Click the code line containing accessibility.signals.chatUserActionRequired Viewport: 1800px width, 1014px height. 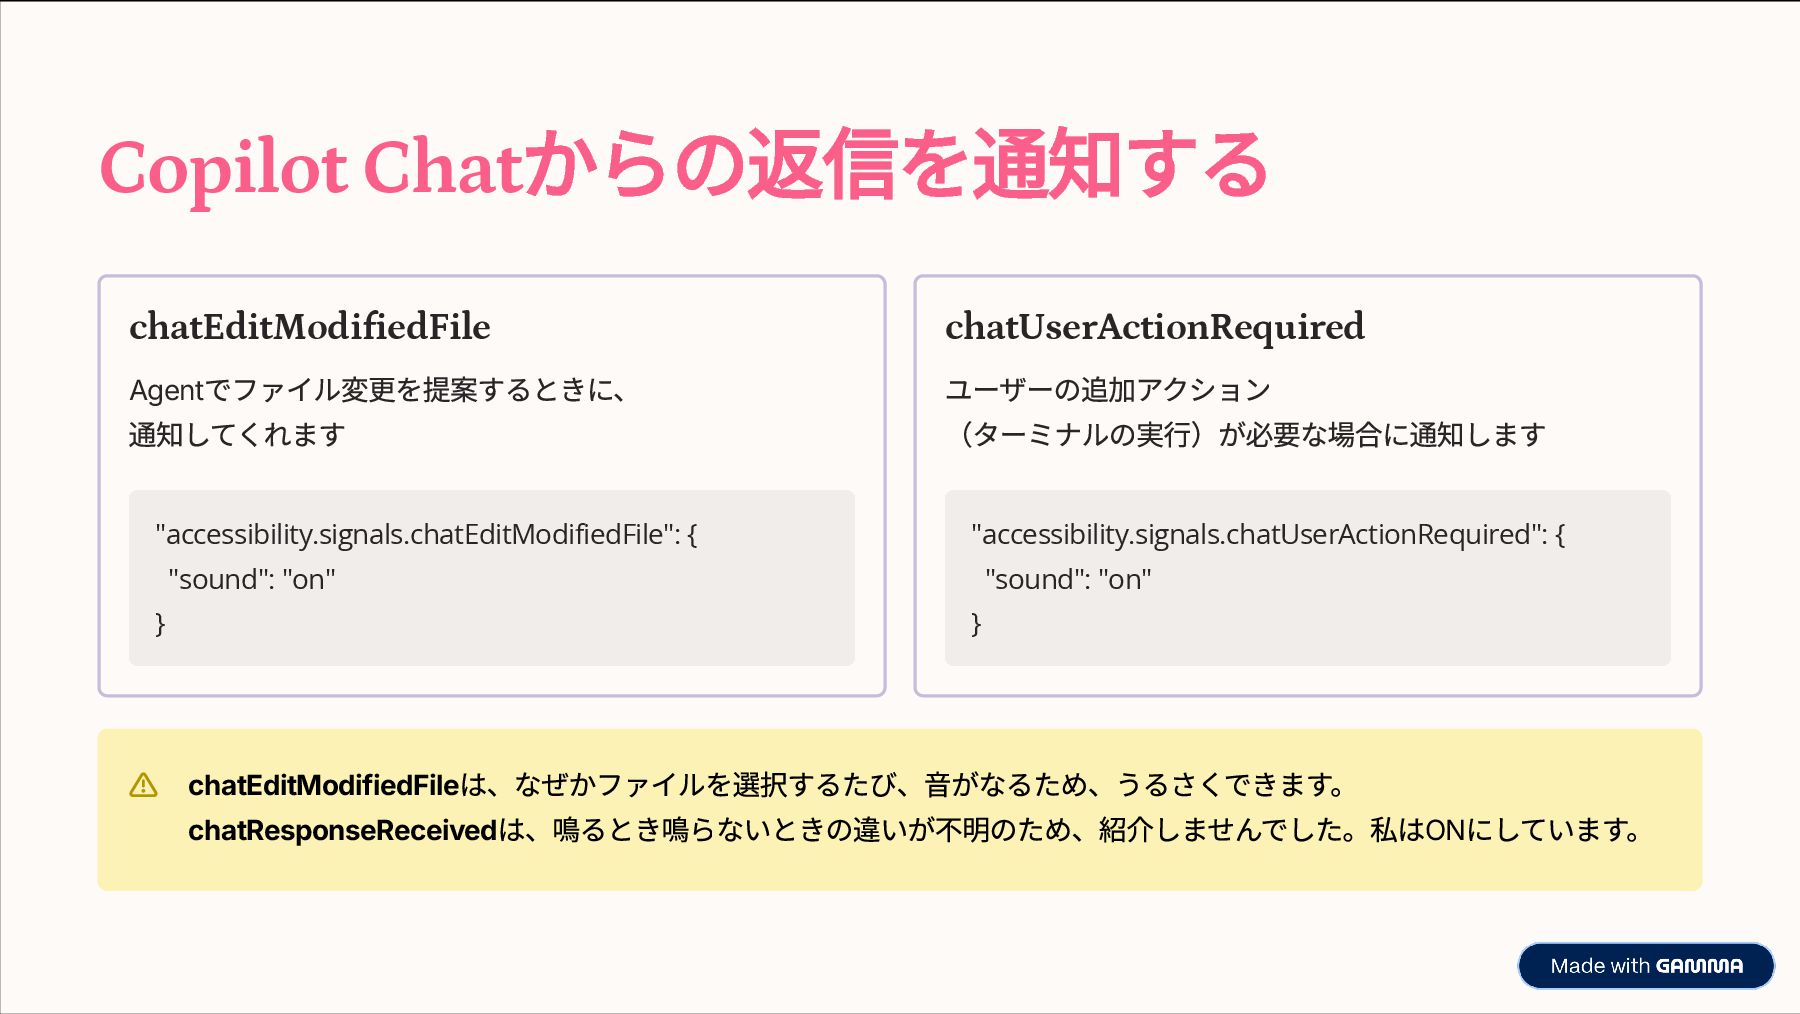point(1268,535)
